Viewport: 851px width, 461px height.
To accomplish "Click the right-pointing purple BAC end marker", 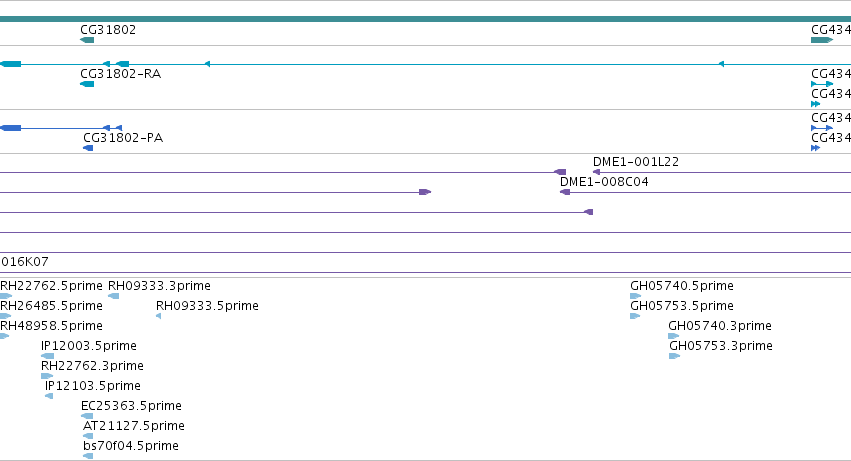I will pyautogui.click(x=425, y=192).
